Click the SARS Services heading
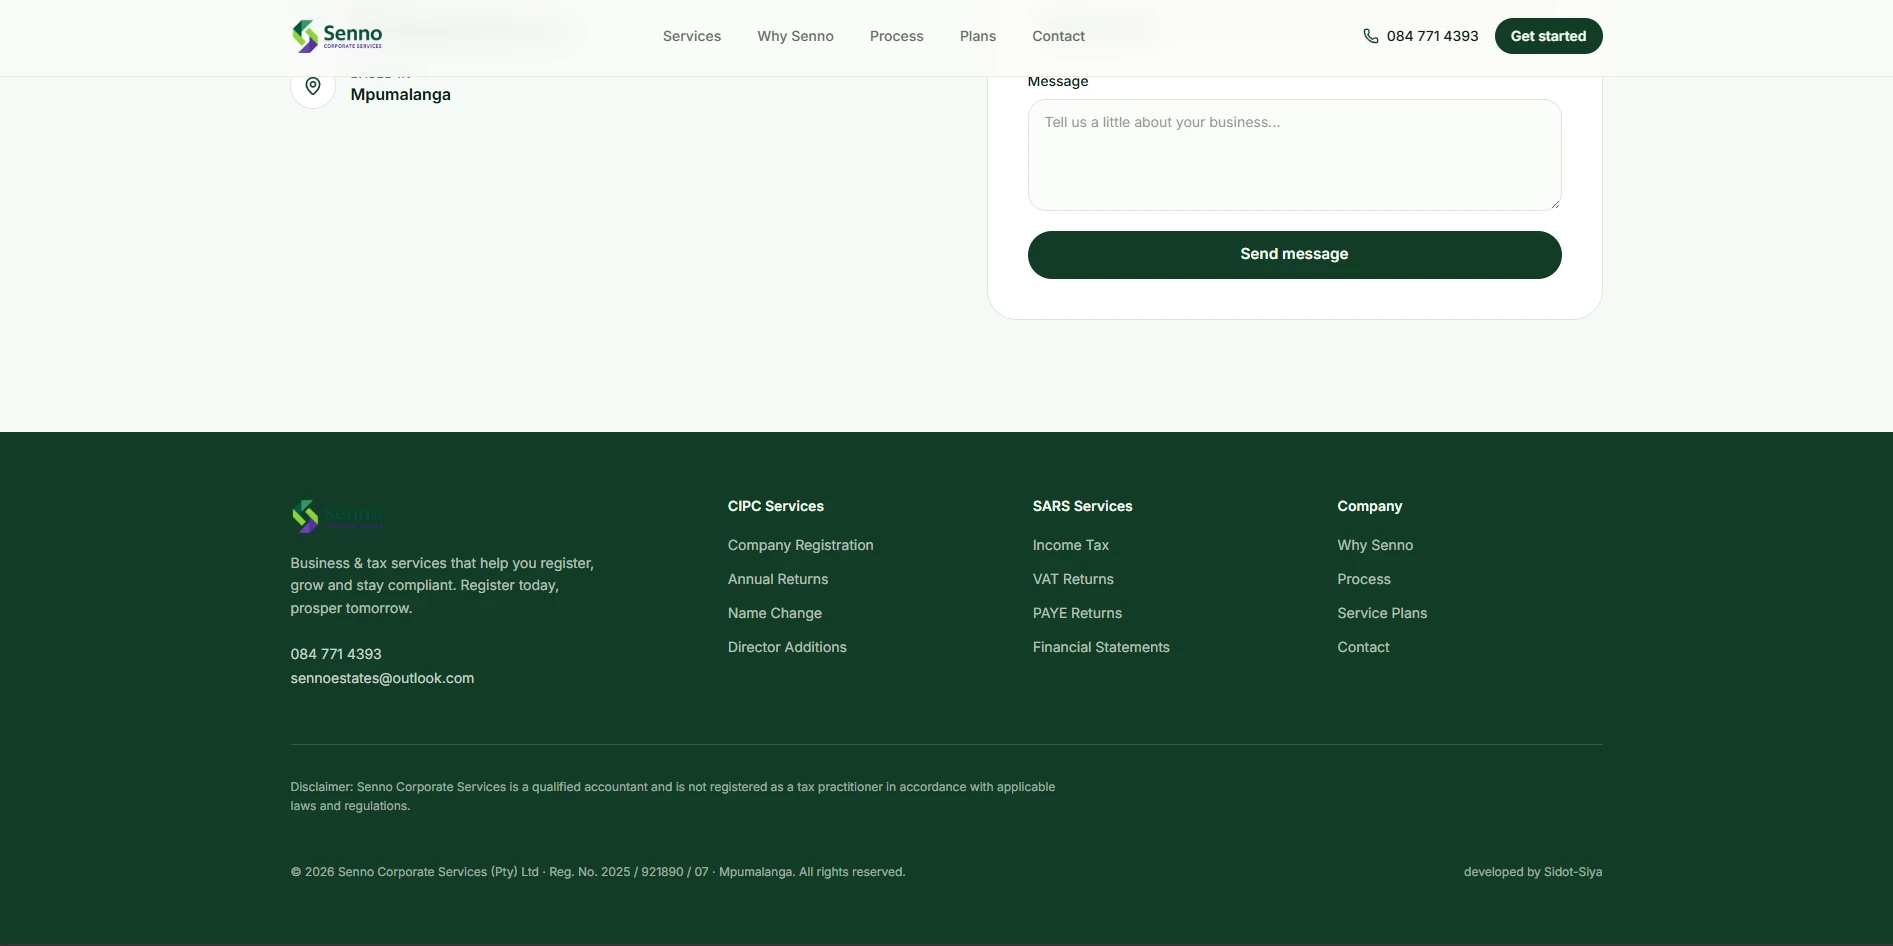The height and width of the screenshot is (946, 1893). click(1083, 506)
